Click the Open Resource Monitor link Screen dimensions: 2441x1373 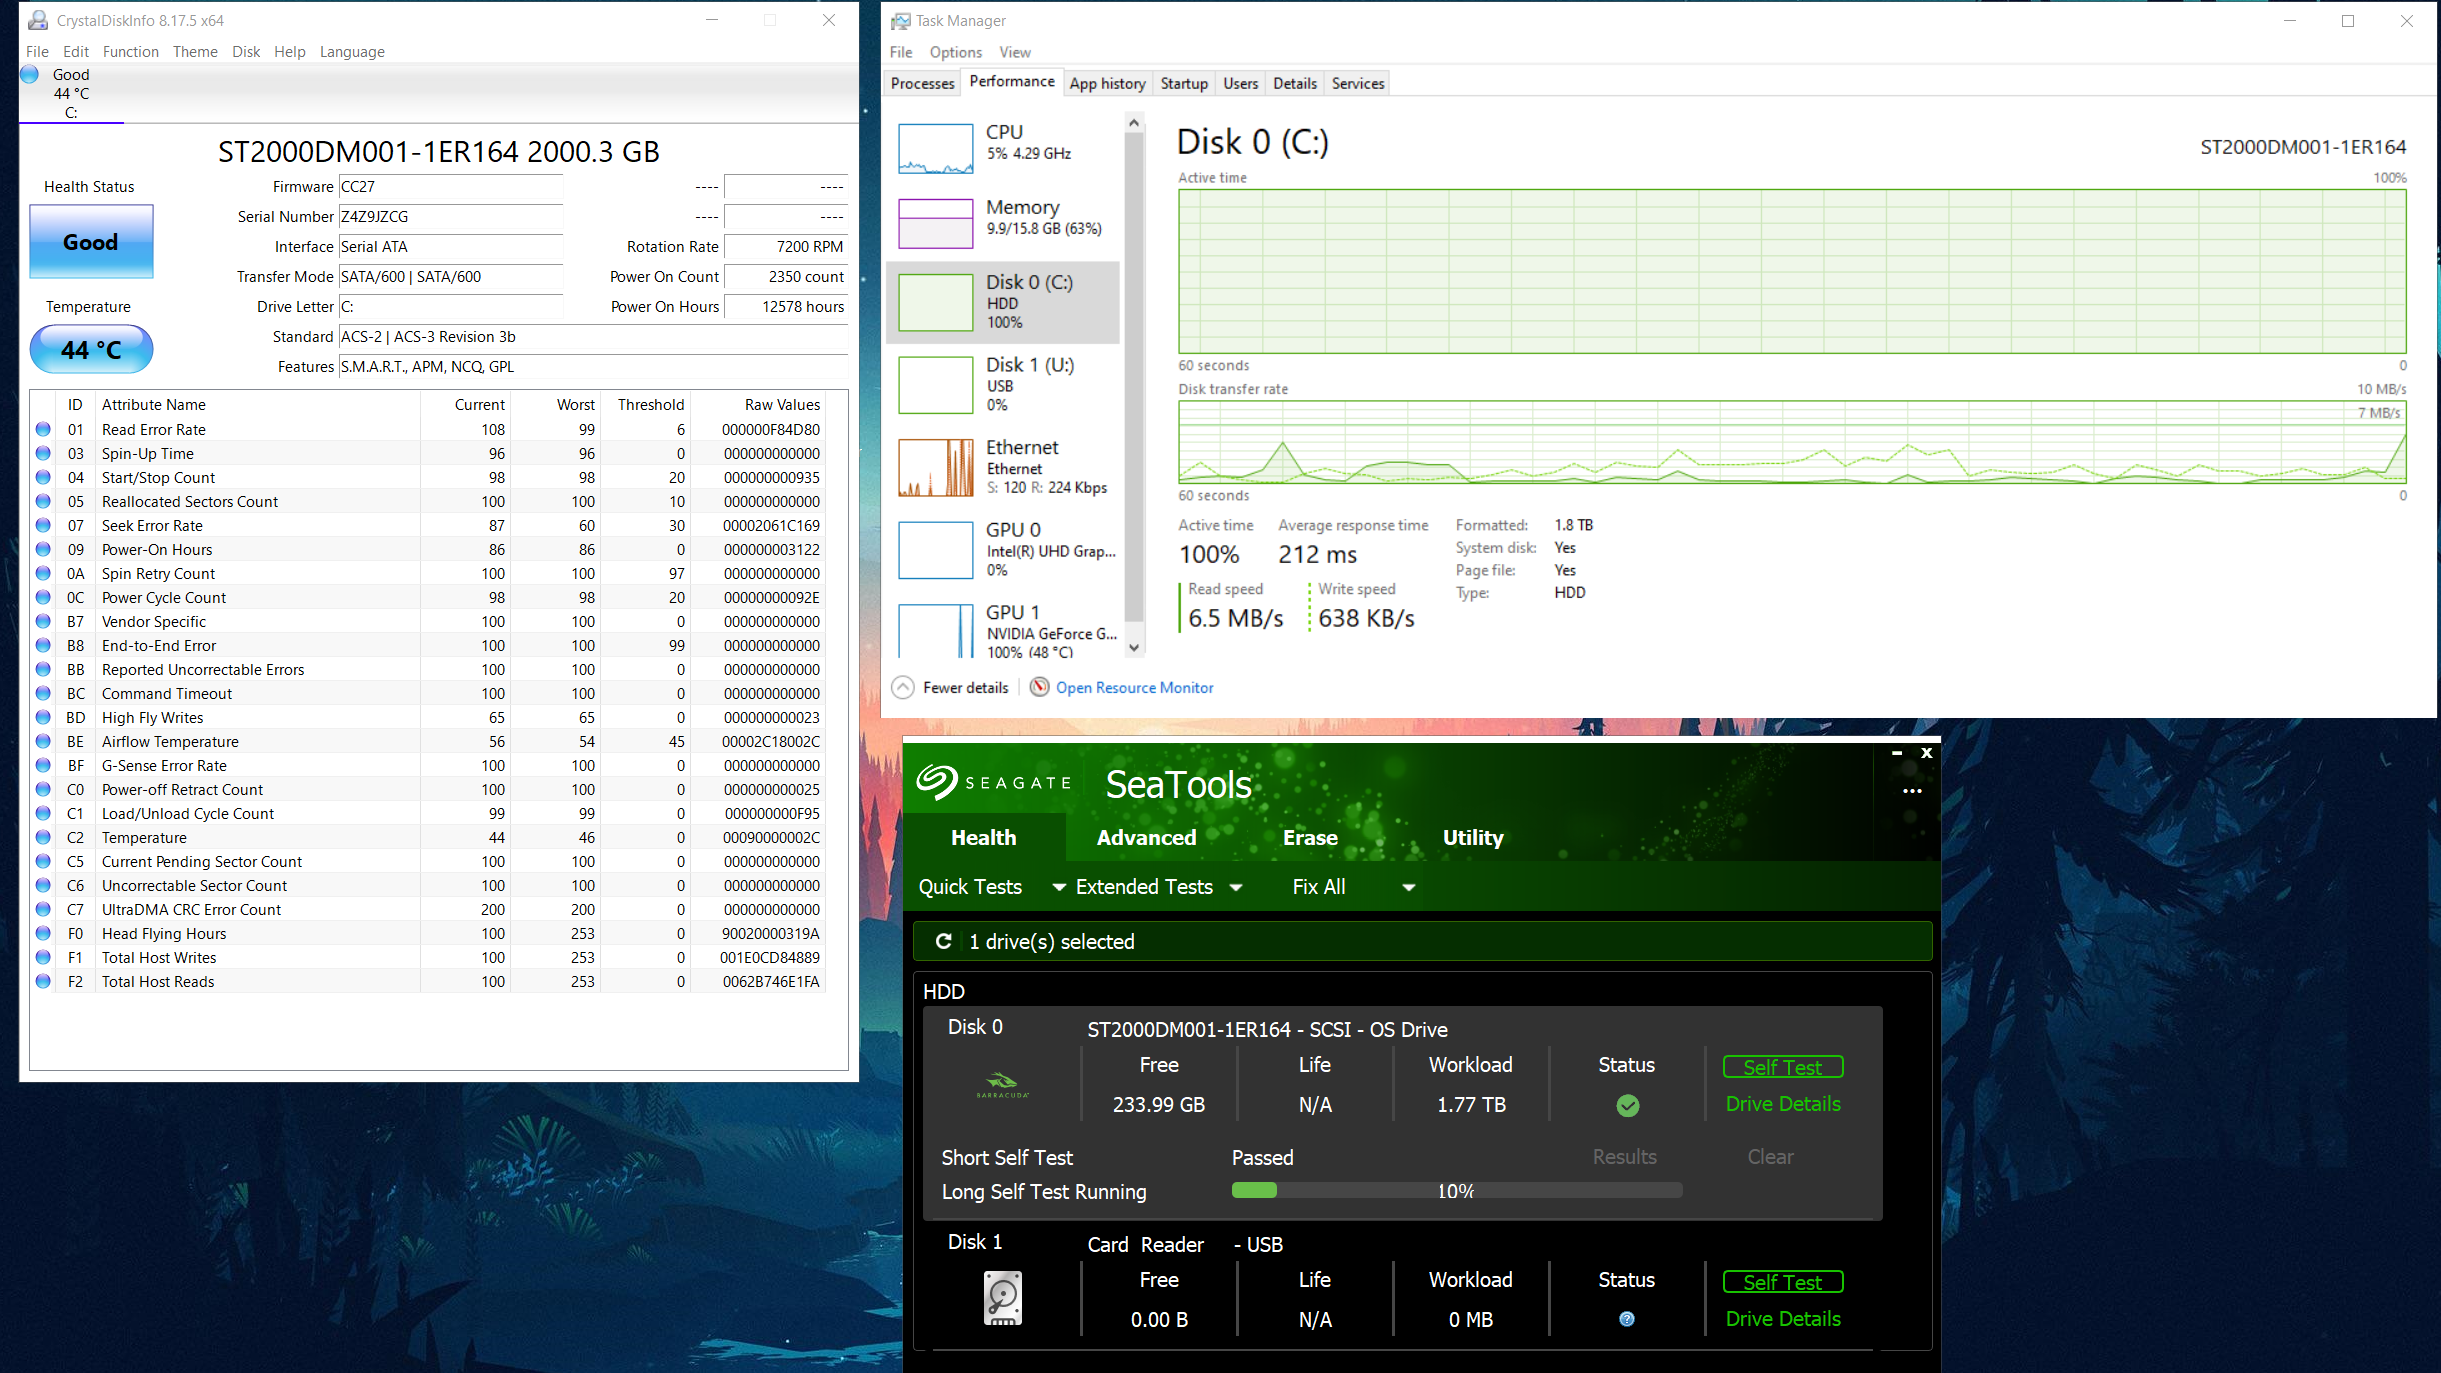(x=1134, y=687)
